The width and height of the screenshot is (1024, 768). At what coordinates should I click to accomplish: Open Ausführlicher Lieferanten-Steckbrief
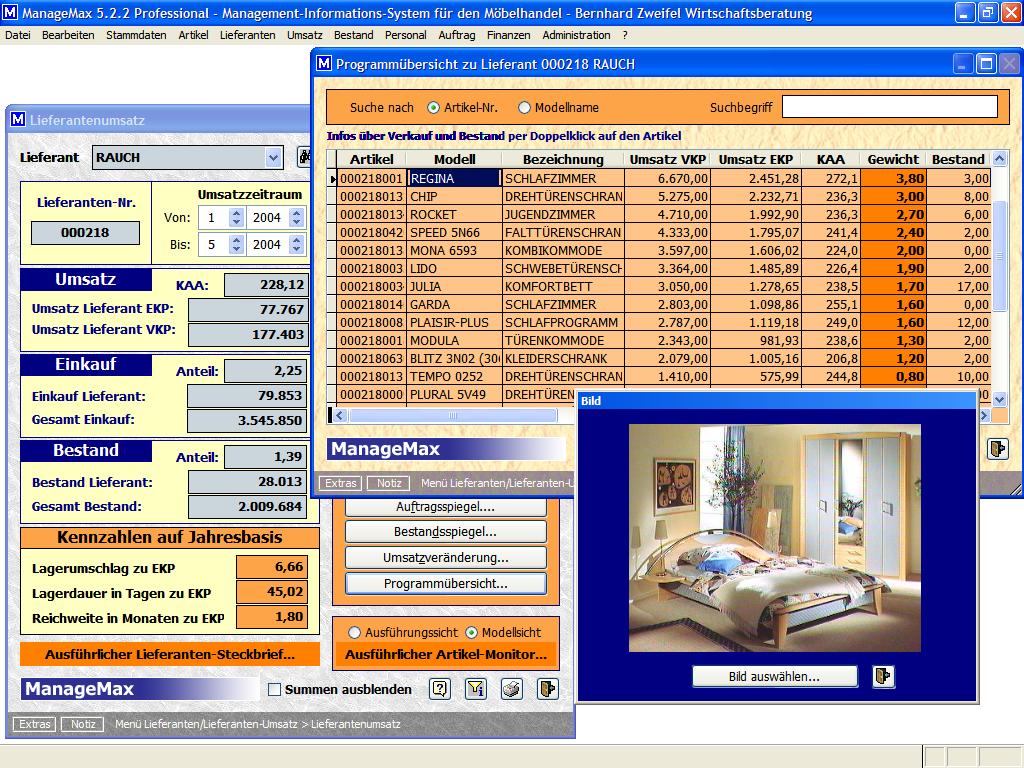pyautogui.click(x=170, y=655)
